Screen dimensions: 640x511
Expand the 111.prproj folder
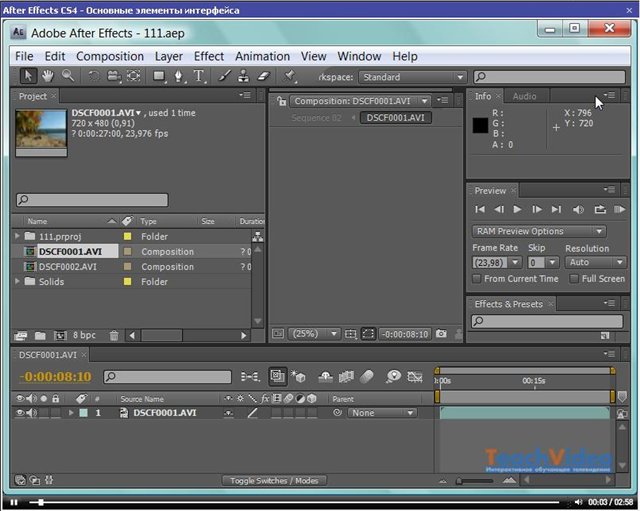[17, 237]
